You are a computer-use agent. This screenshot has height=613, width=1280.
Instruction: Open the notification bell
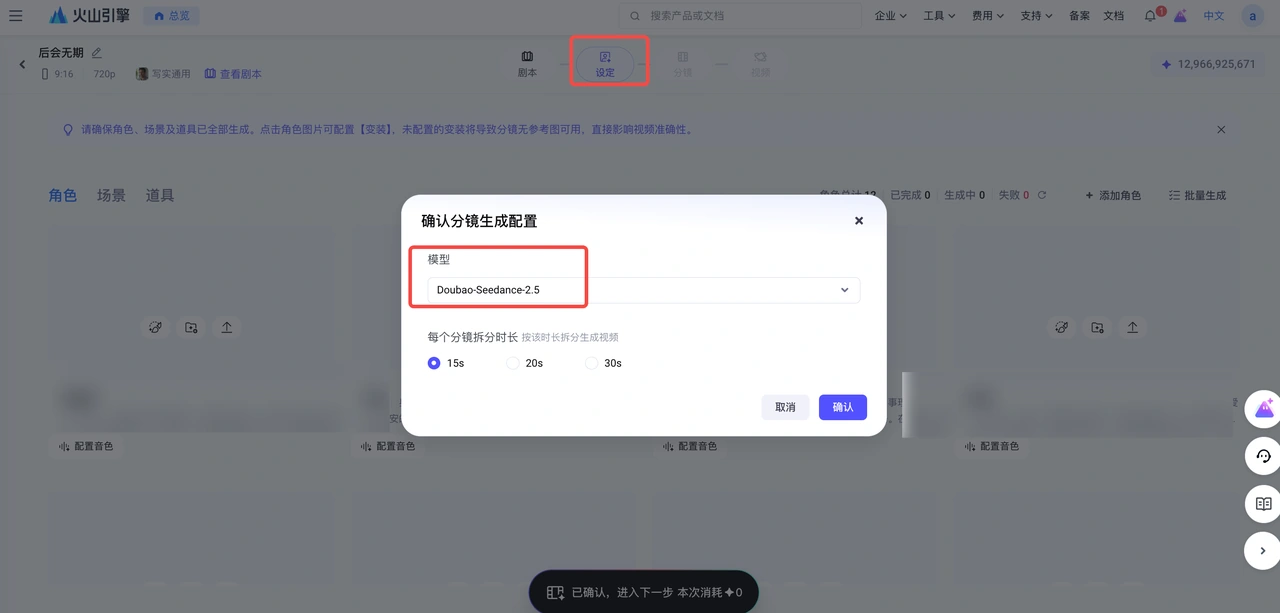(x=1151, y=16)
